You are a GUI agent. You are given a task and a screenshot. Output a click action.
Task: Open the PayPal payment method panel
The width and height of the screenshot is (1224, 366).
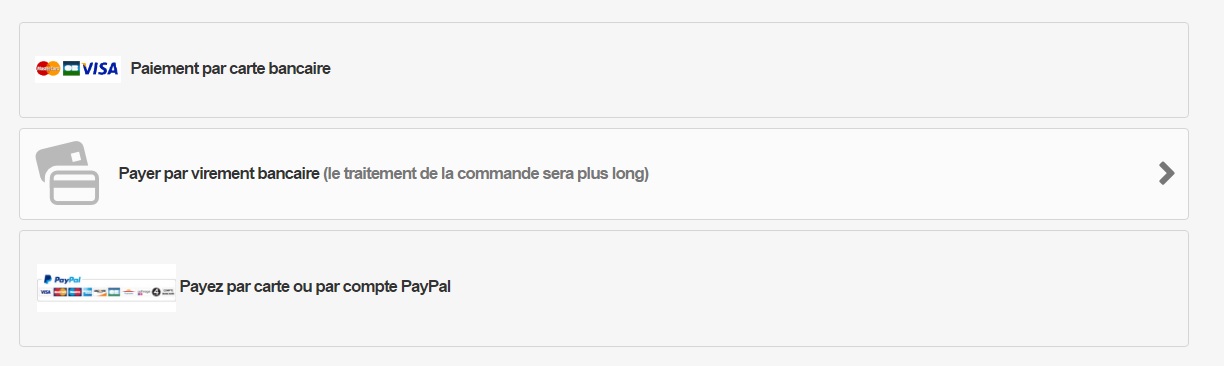click(604, 288)
